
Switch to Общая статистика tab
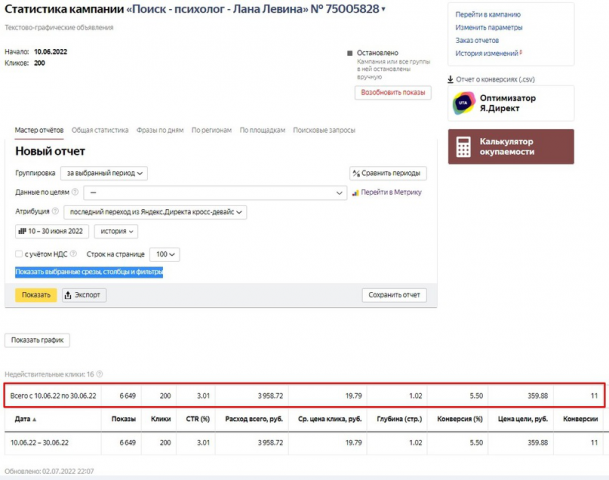[x=100, y=130]
